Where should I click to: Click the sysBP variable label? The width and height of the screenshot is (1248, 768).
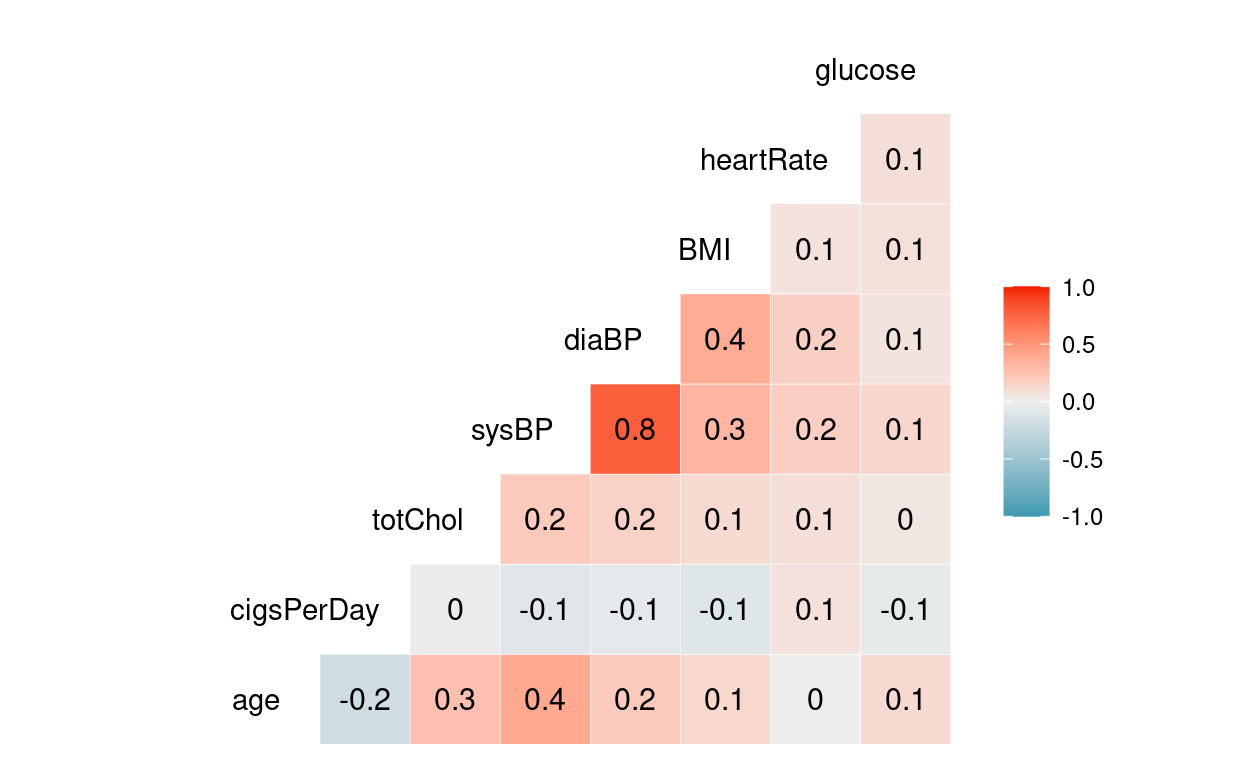coord(511,430)
